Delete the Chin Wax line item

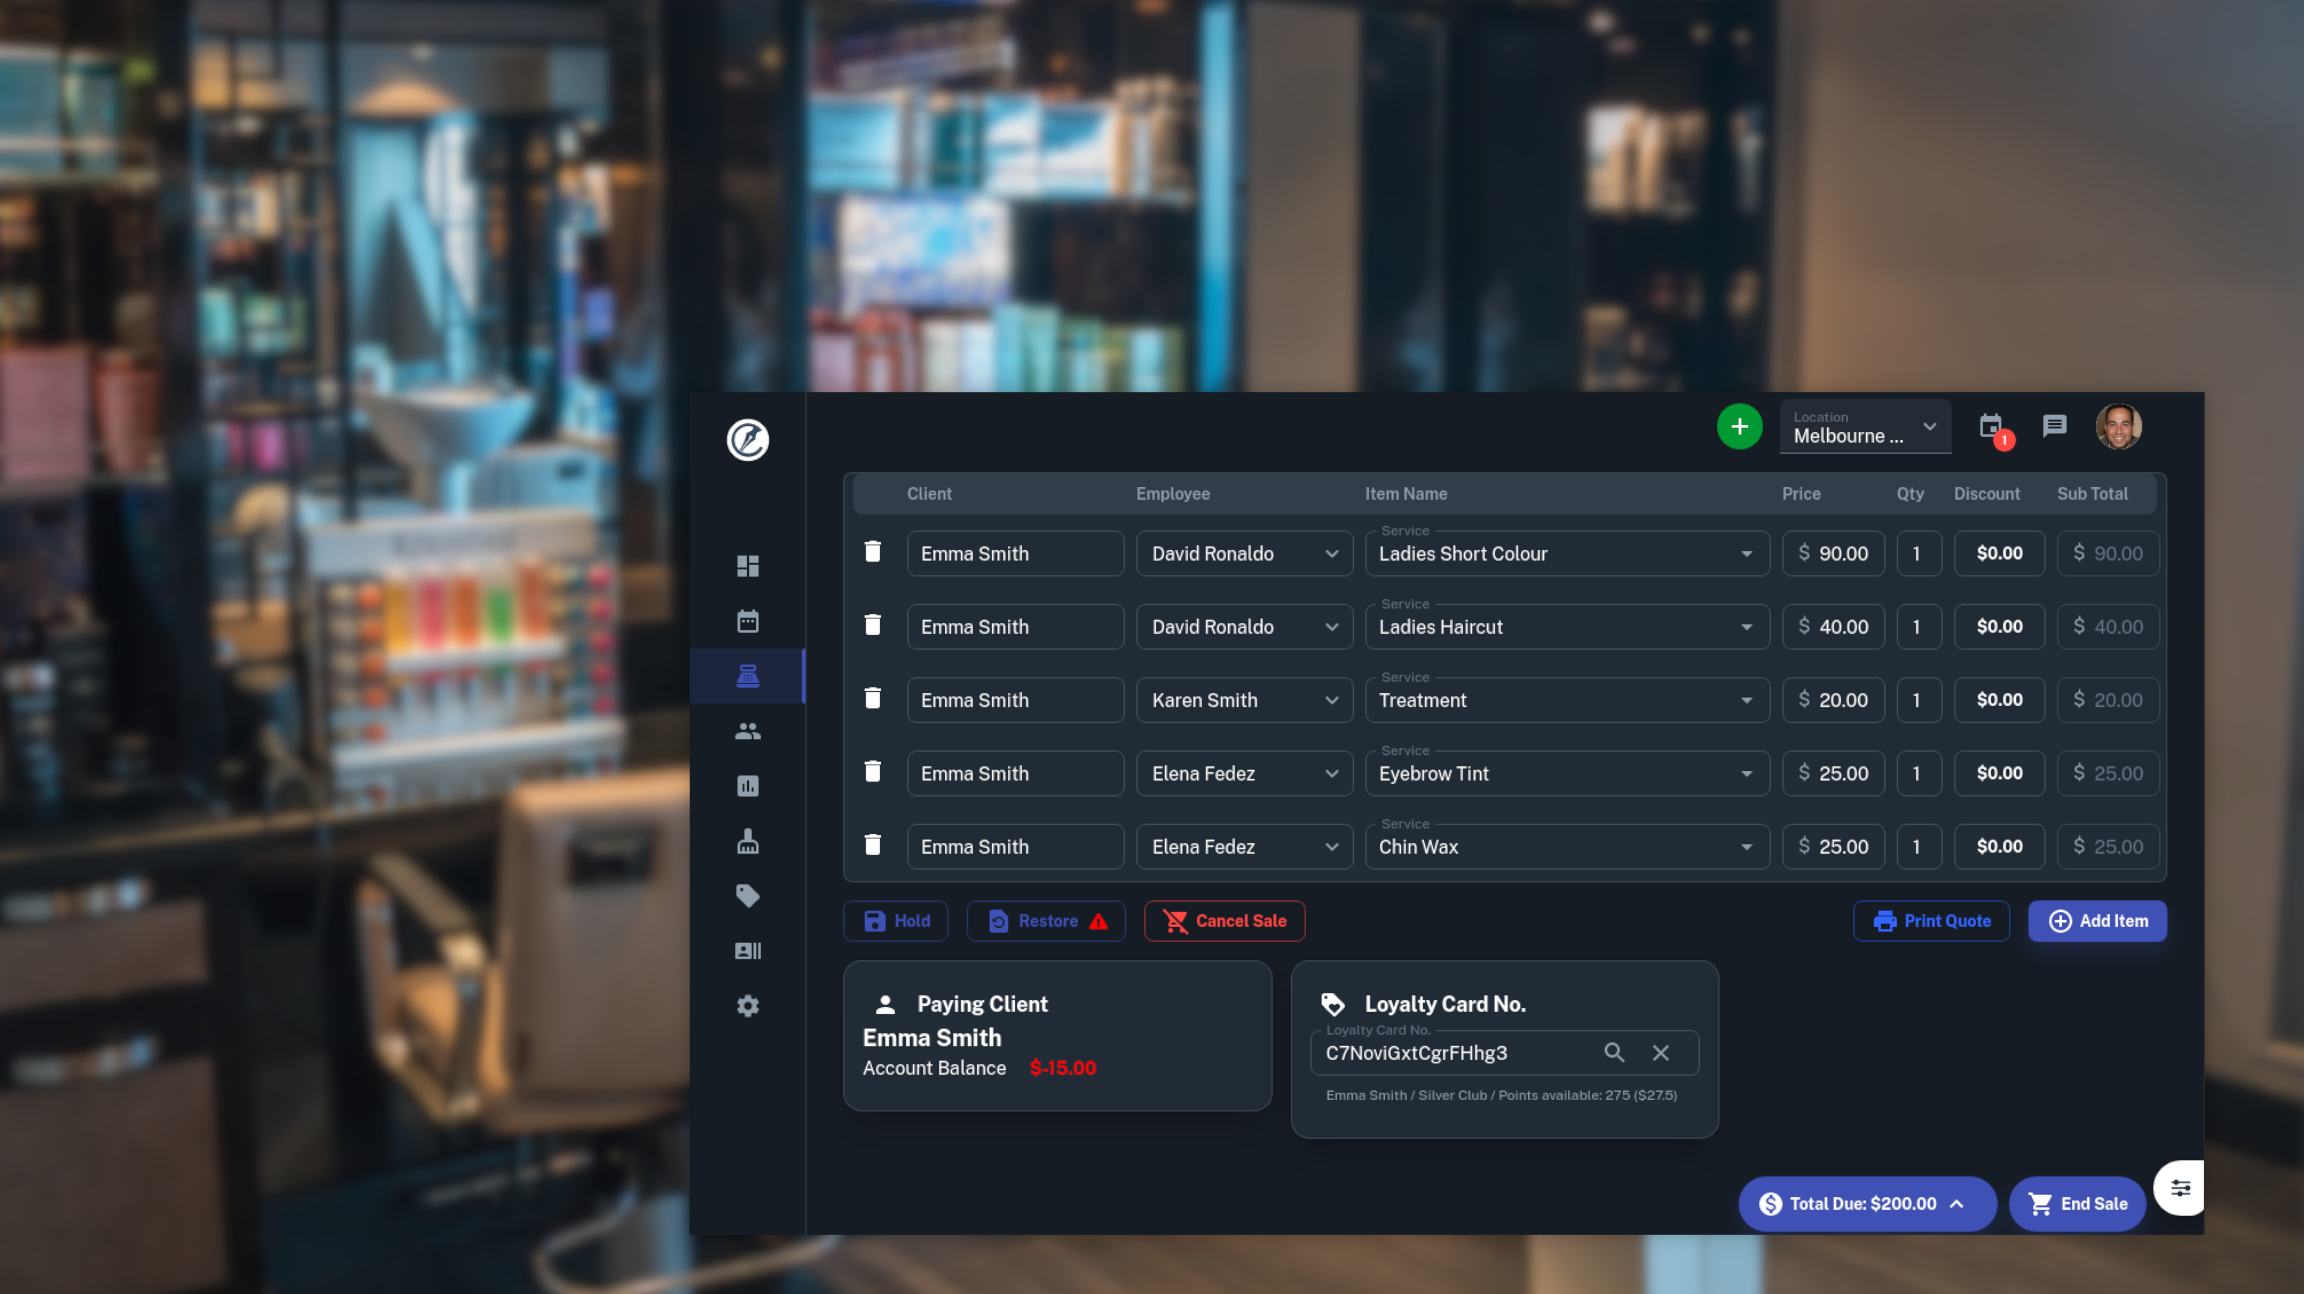click(872, 845)
